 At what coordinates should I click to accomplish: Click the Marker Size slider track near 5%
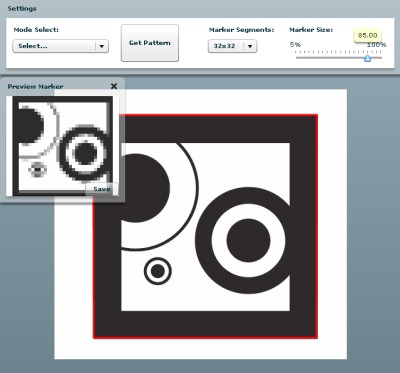(298, 58)
